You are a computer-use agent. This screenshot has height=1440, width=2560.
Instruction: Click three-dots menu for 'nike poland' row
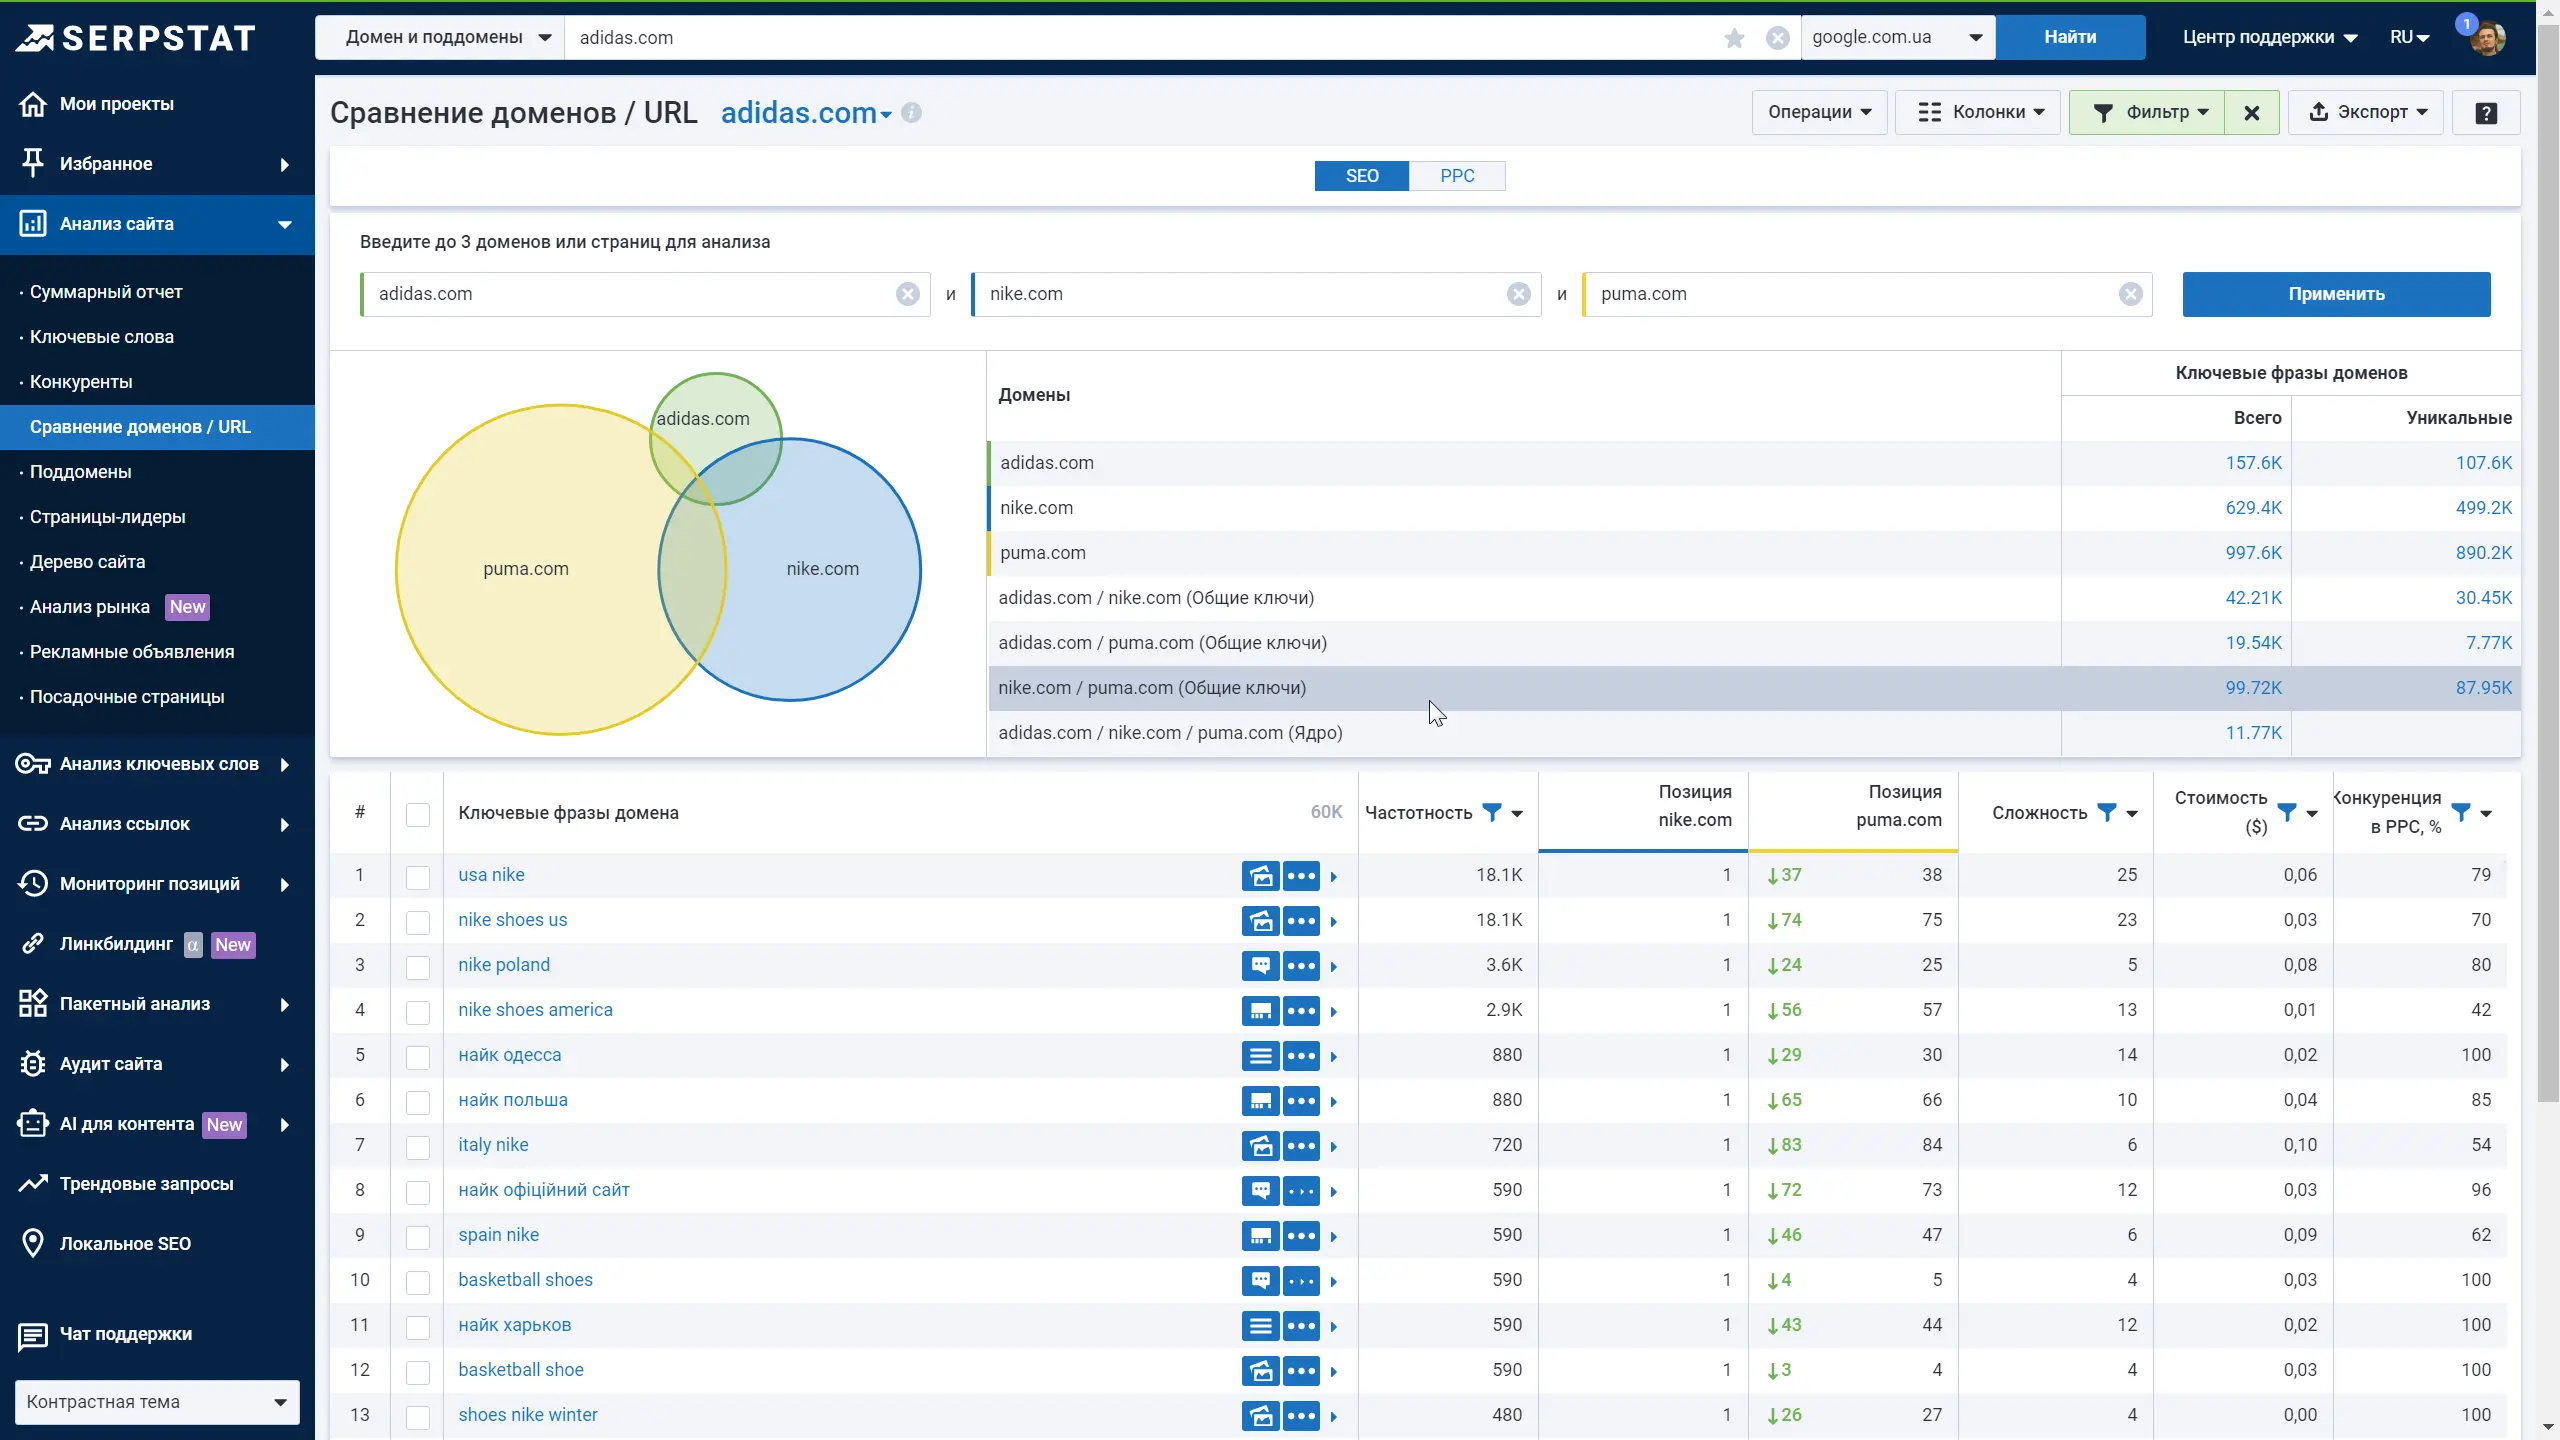(x=1301, y=965)
